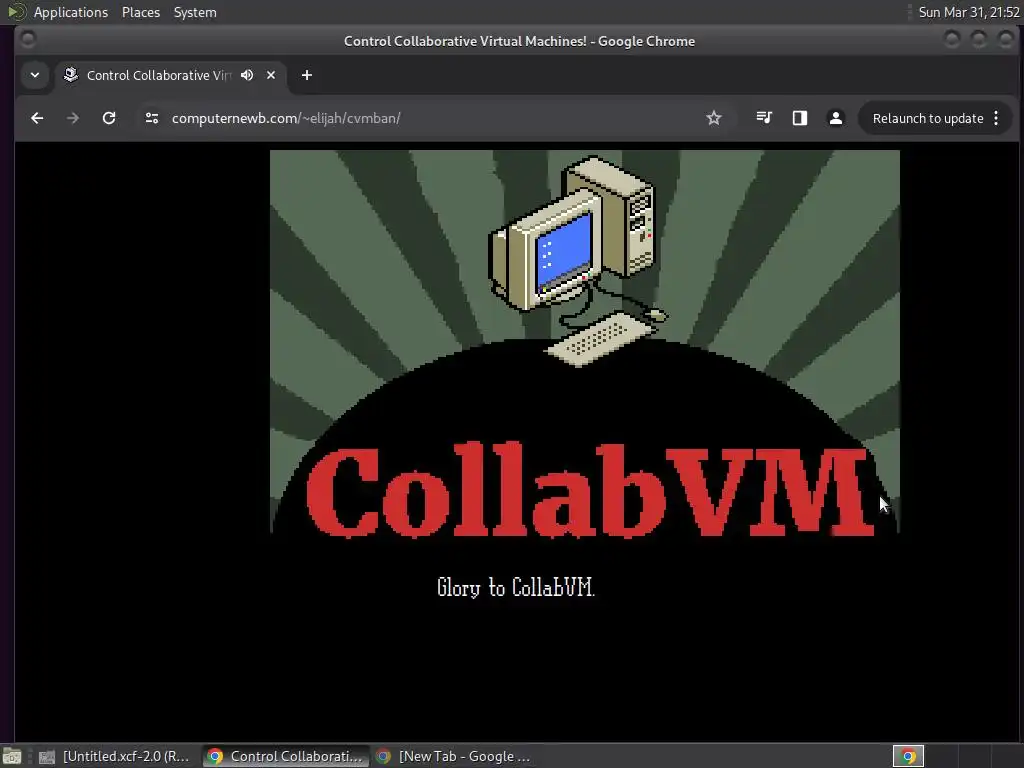Viewport: 1024px width, 768px height.
Task: Open the profile account icon
Action: click(x=836, y=118)
